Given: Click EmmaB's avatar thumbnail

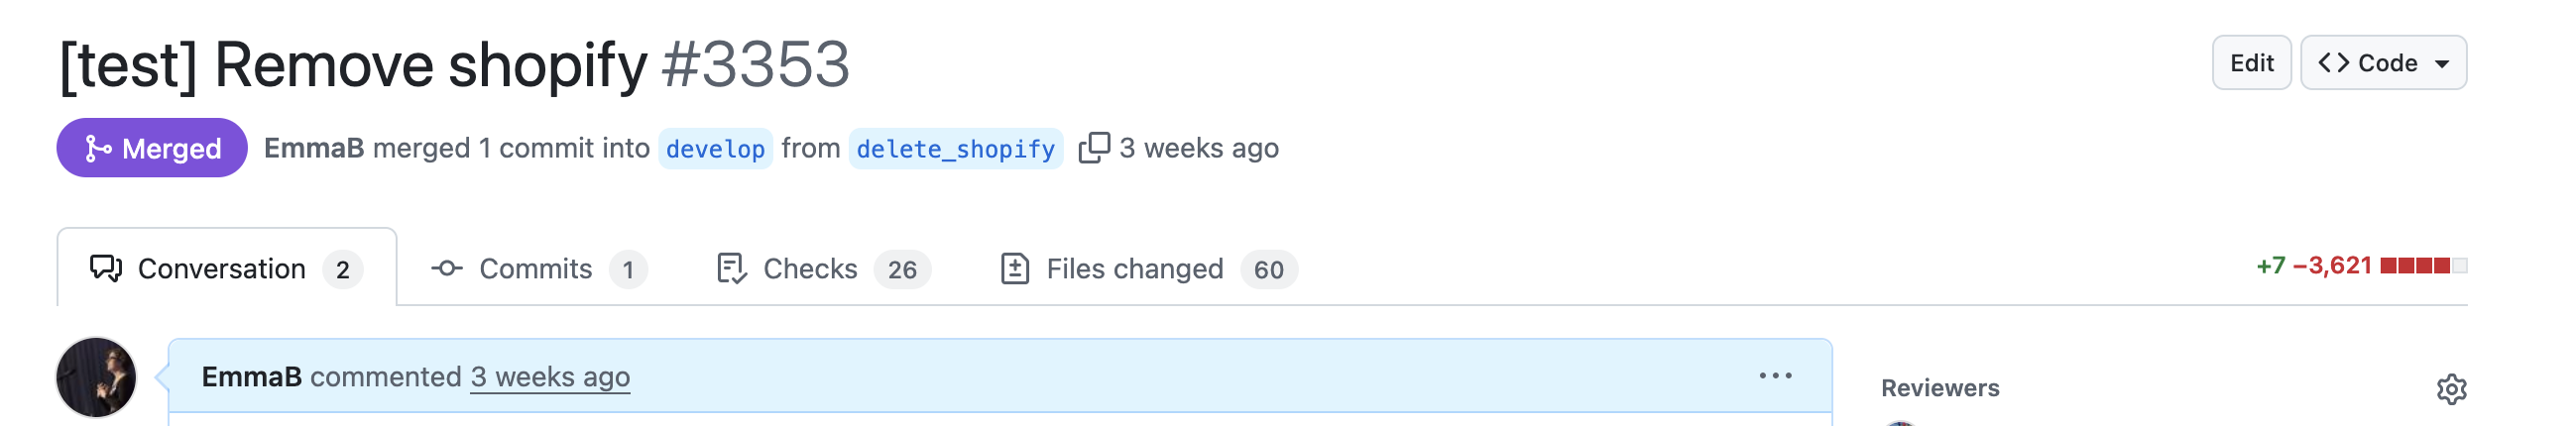Looking at the screenshot, I should click(96, 377).
